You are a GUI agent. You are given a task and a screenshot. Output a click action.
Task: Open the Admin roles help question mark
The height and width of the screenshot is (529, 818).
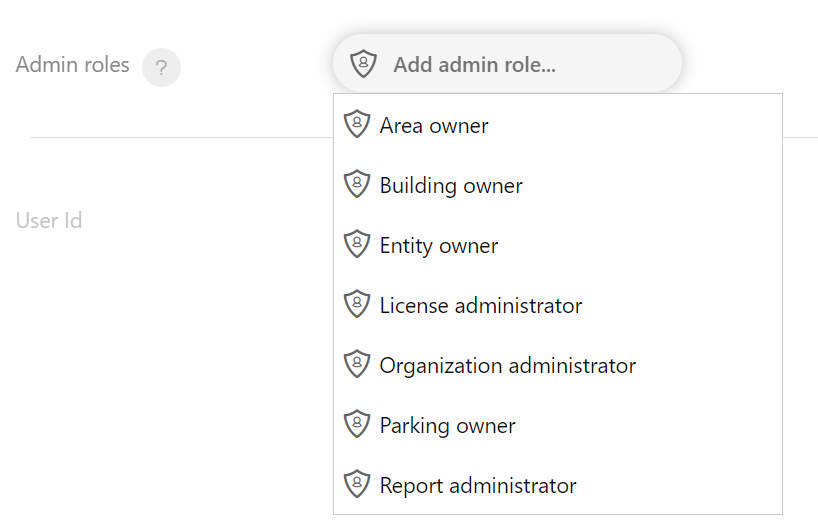[161, 67]
